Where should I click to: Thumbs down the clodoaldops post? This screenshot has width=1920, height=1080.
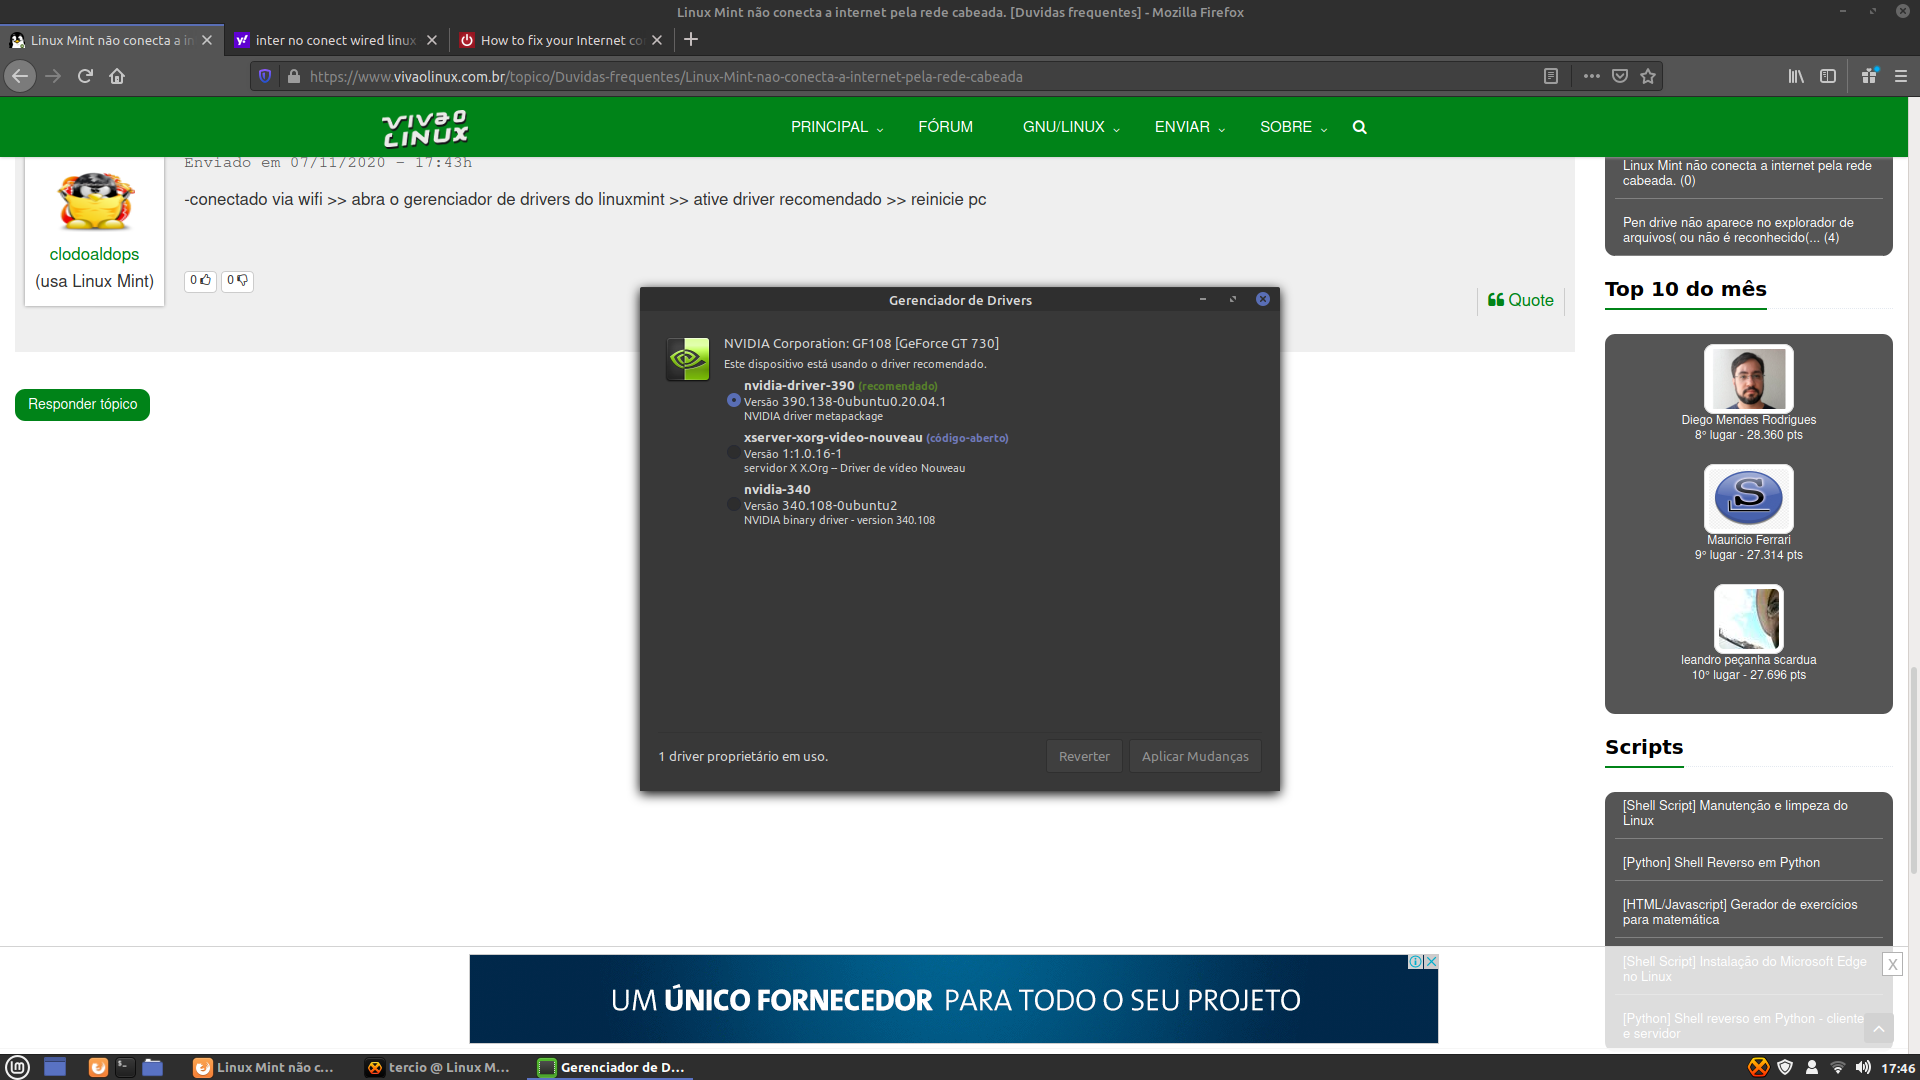pos(237,280)
